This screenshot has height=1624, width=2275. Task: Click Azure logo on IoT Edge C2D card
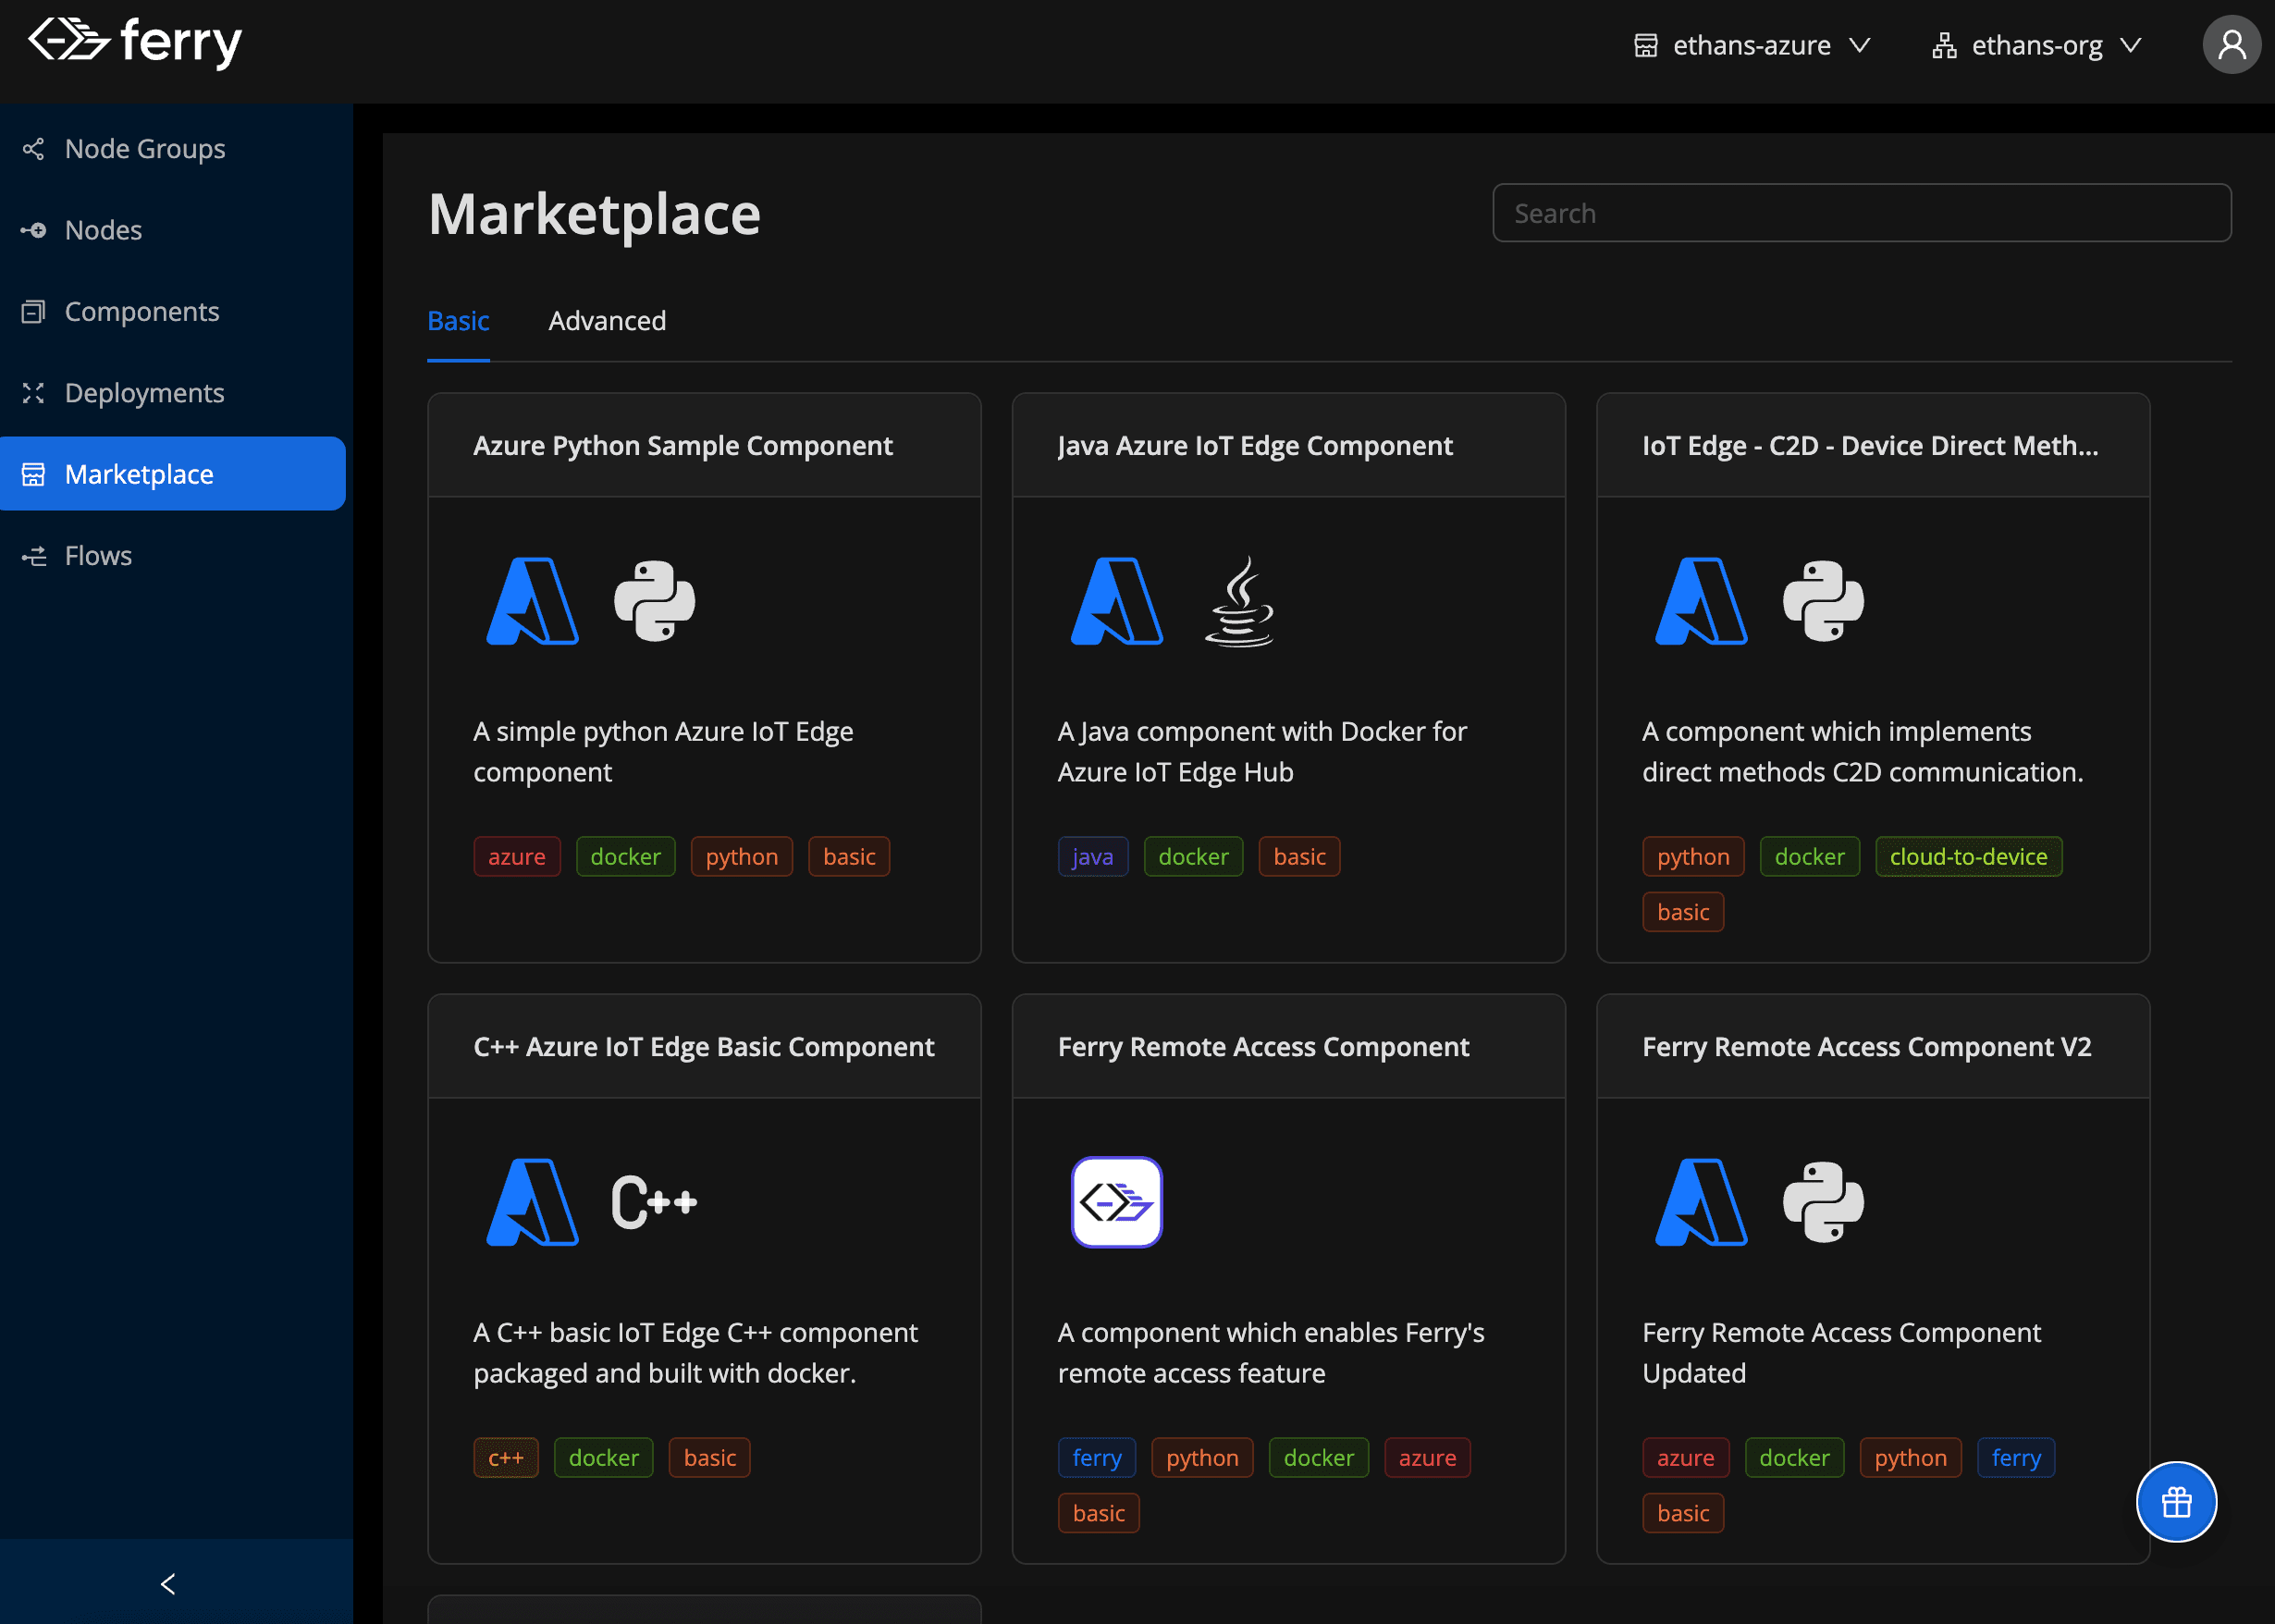[1701, 601]
